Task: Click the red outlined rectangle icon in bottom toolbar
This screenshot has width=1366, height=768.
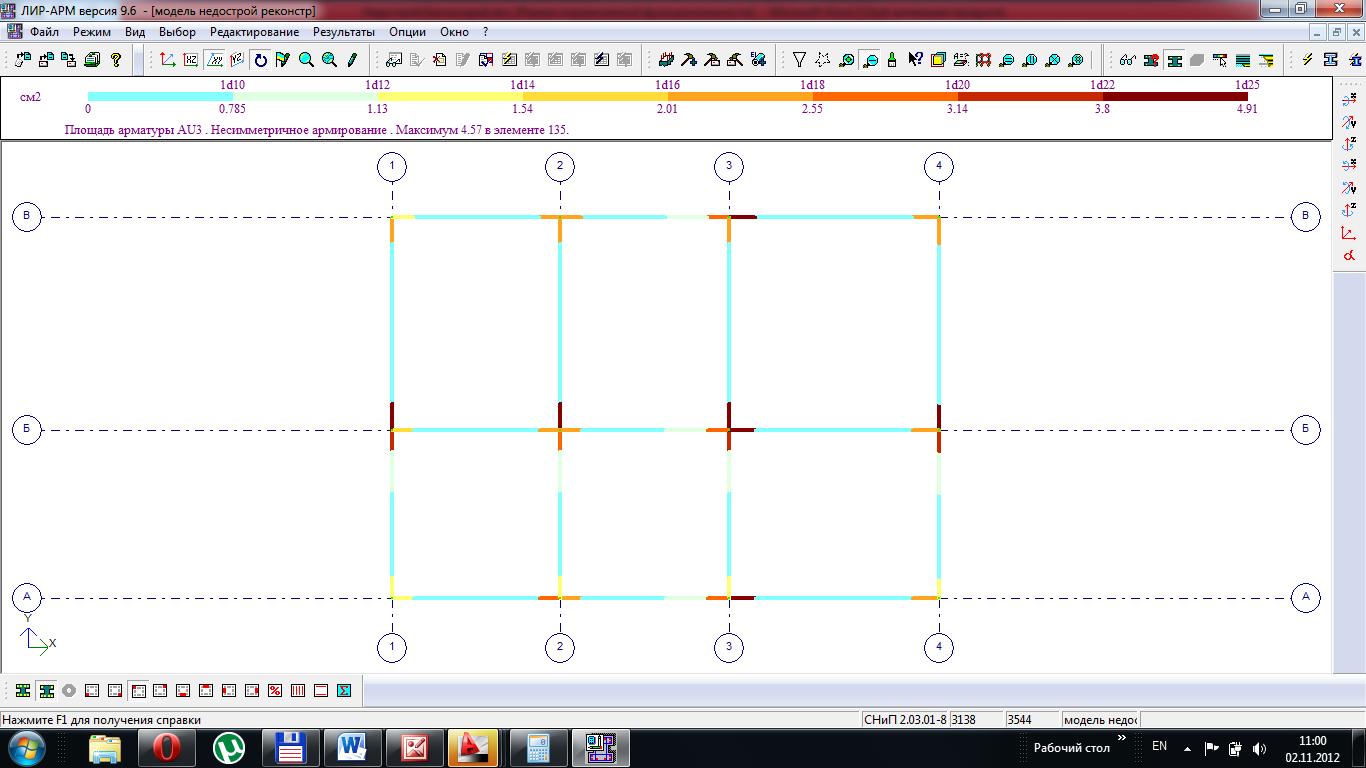Action: pyautogui.click(x=321, y=690)
